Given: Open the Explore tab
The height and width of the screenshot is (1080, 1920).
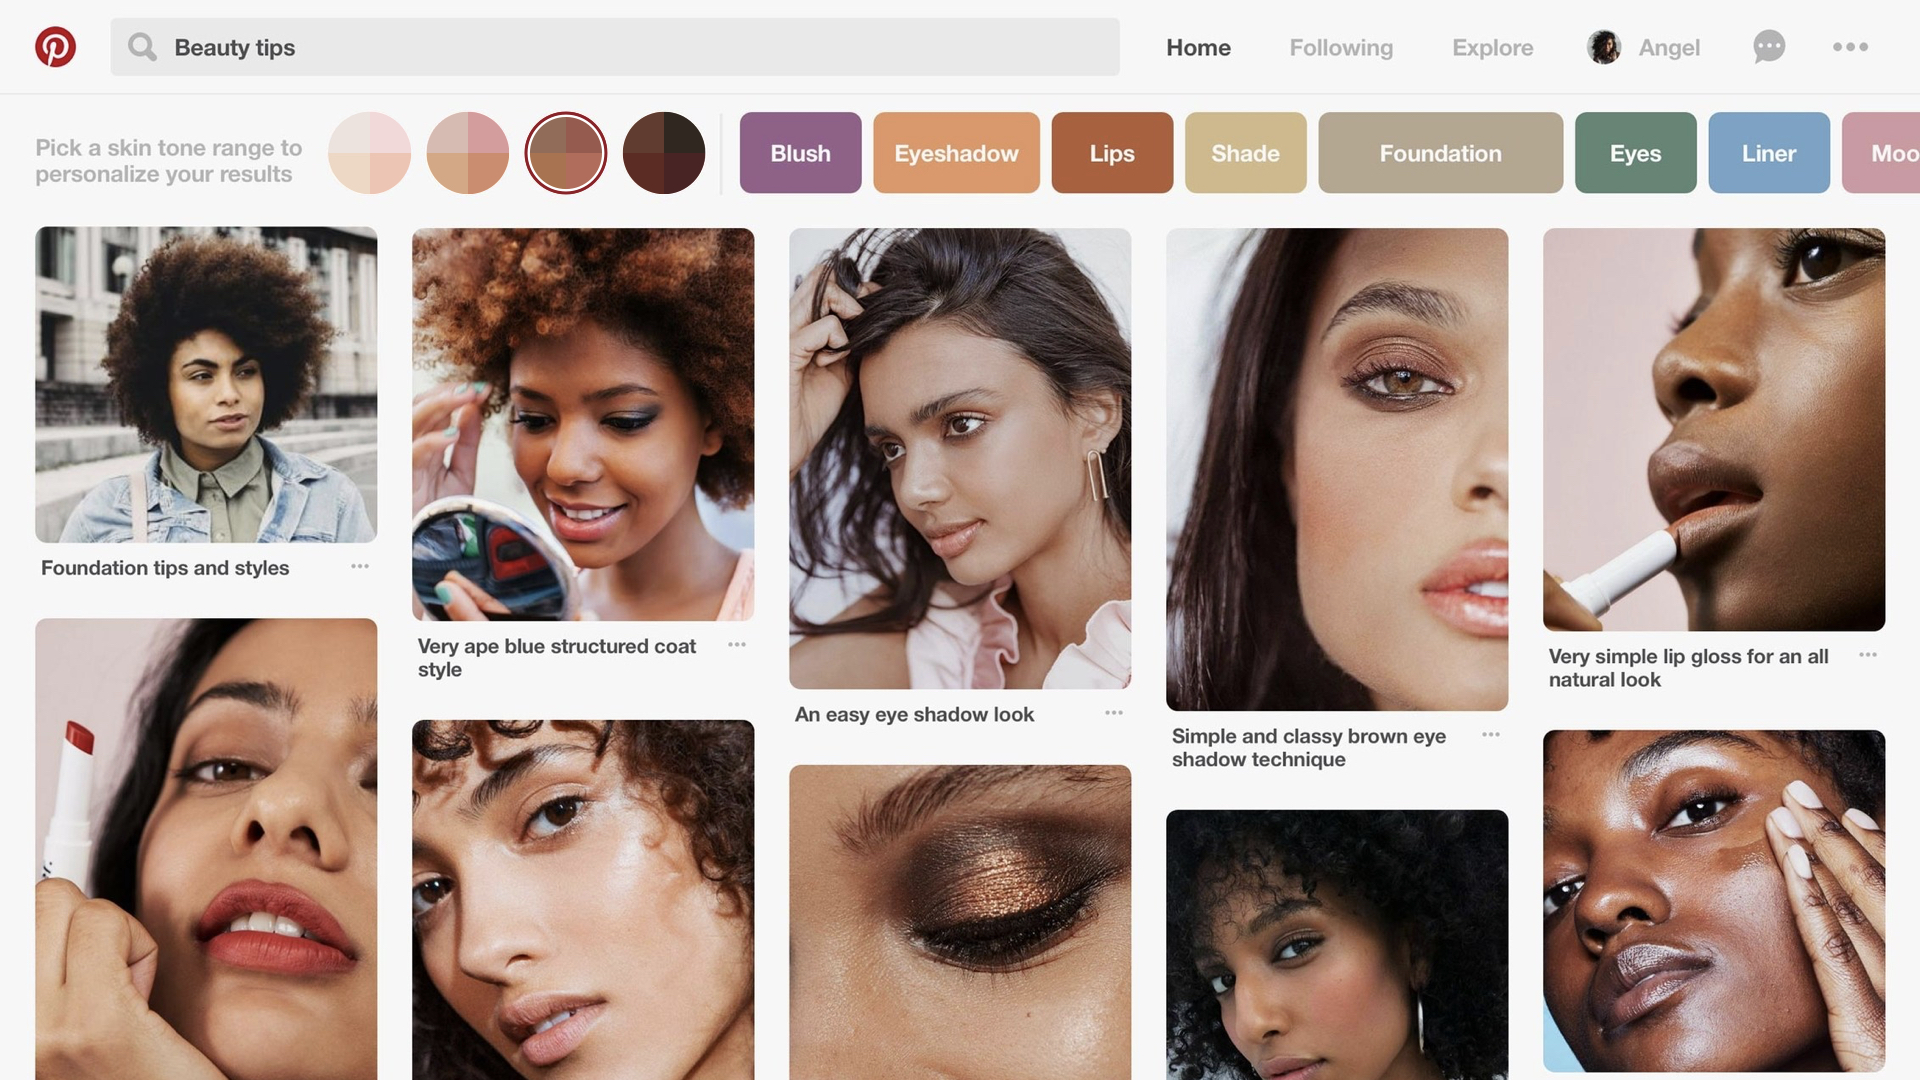Looking at the screenshot, I should pos(1492,47).
